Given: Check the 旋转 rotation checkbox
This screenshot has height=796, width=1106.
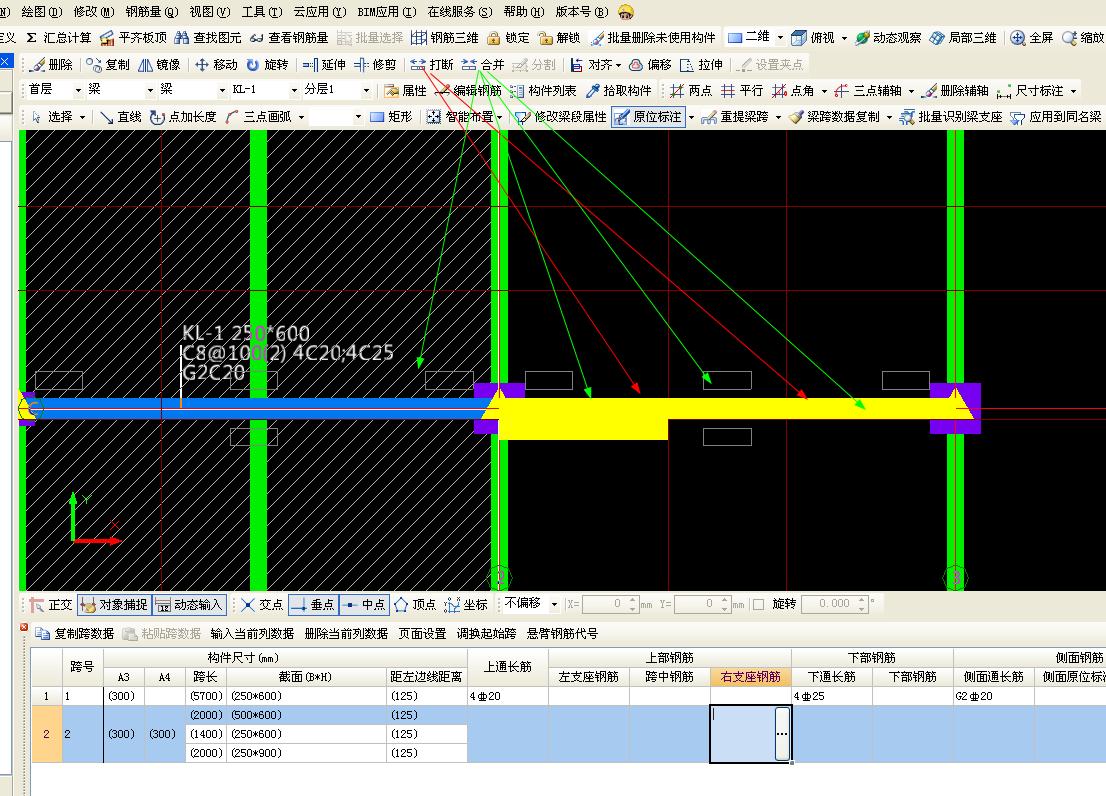Looking at the screenshot, I should 759,605.
